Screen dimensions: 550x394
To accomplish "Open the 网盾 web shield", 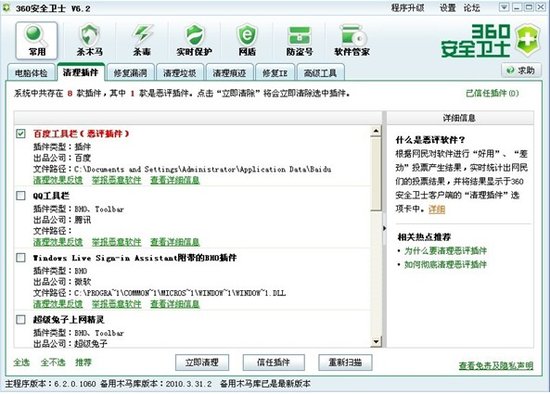I will click(x=247, y=41).
